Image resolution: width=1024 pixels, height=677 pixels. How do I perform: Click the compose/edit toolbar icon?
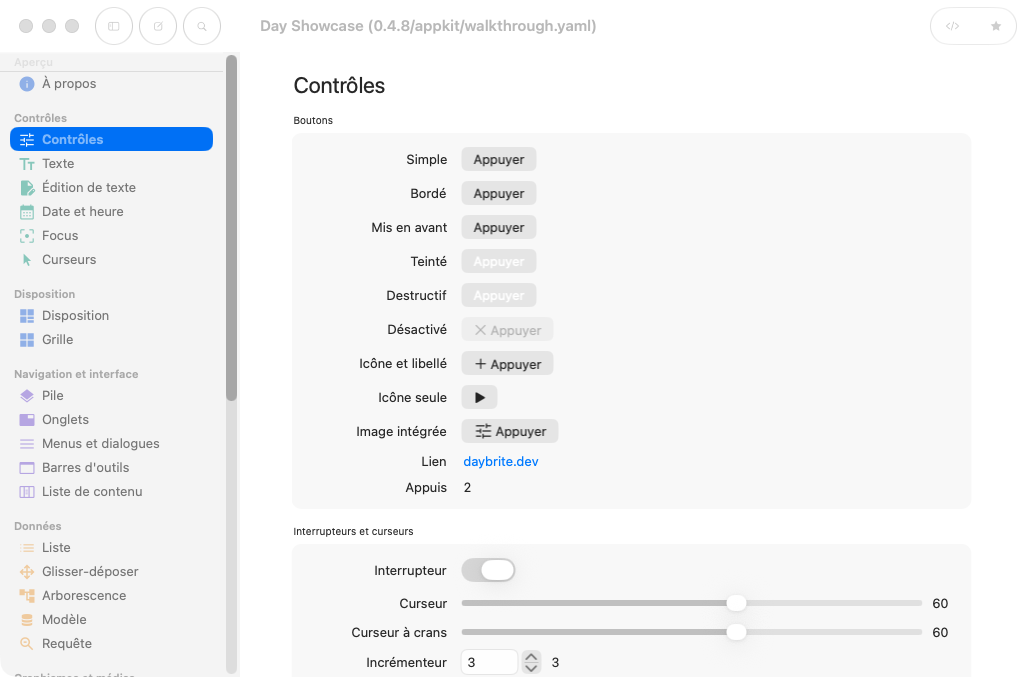[158, 26]
